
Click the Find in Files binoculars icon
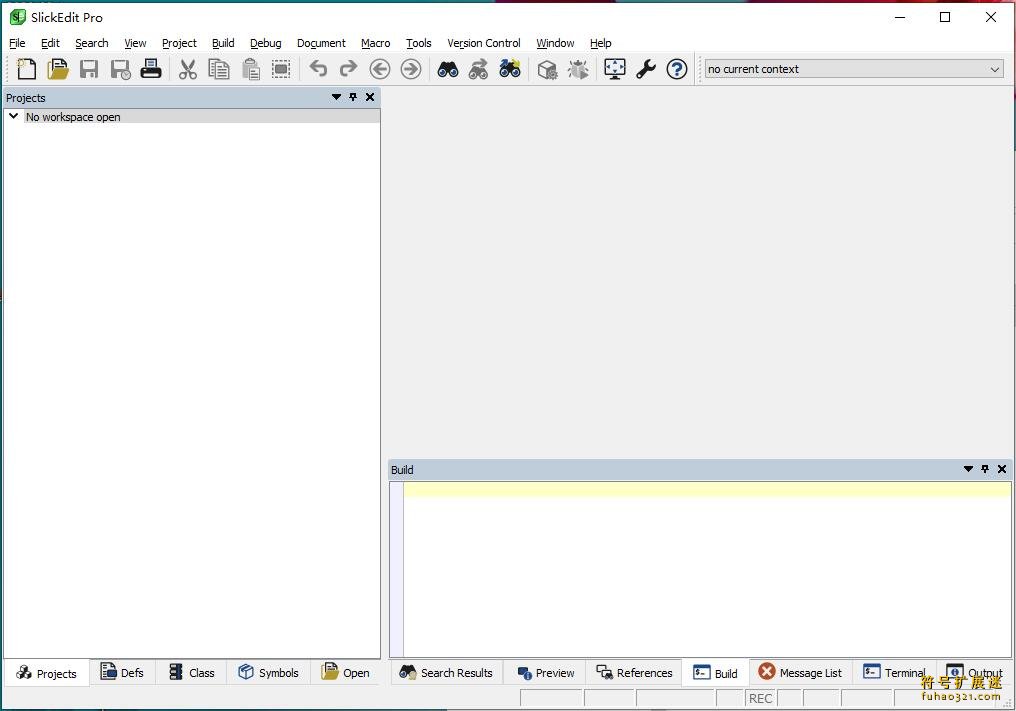point(510,69)
